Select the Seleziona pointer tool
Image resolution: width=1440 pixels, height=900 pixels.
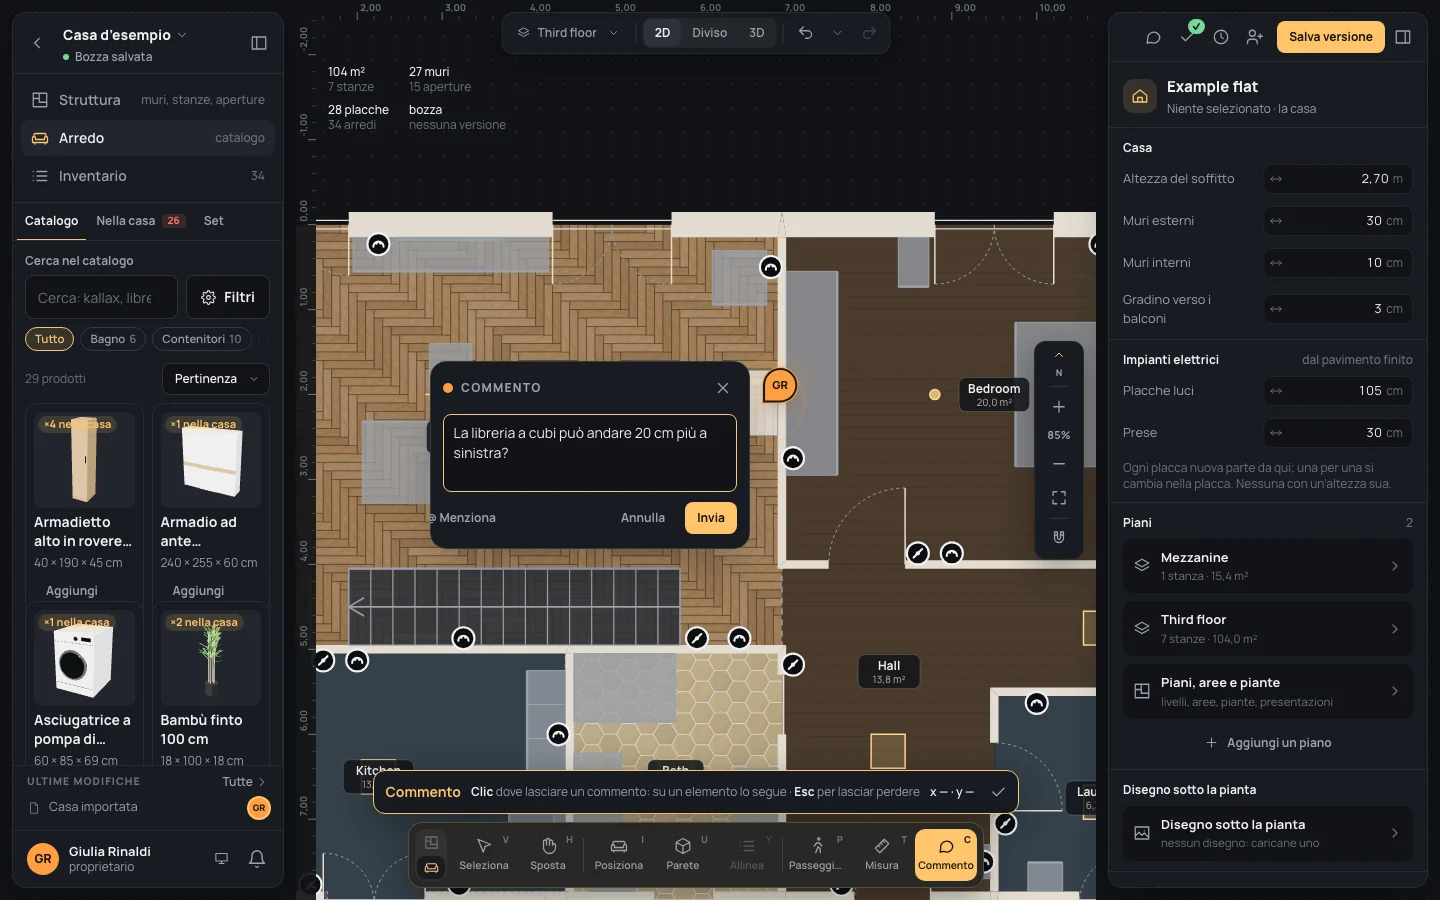484,854
